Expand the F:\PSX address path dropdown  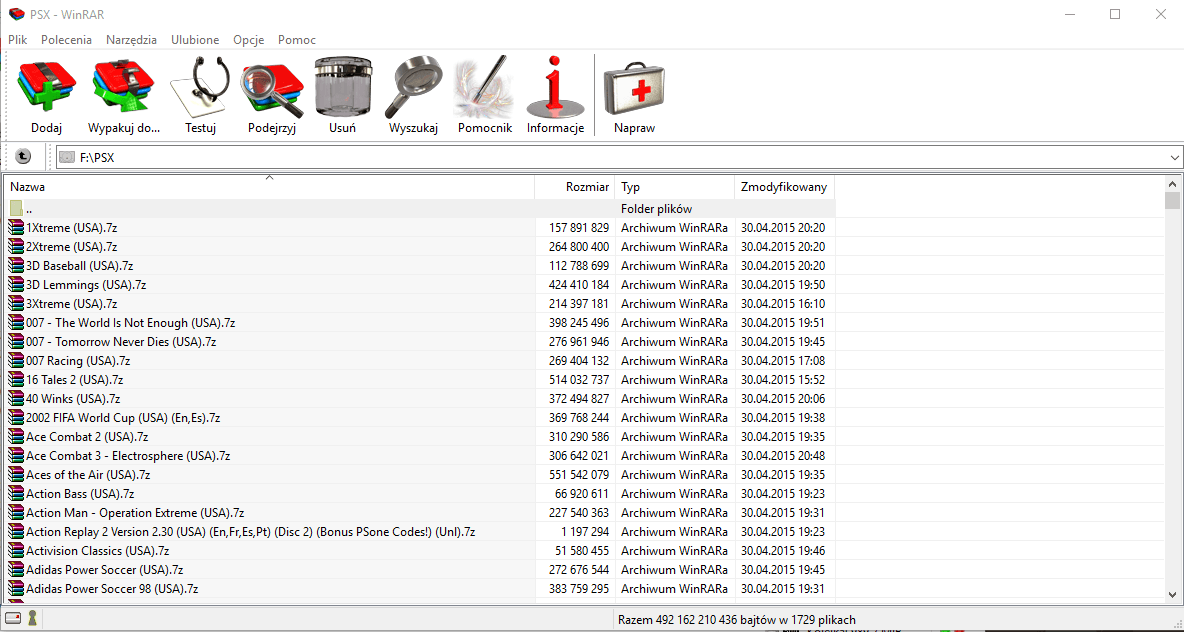(1174, 158)
